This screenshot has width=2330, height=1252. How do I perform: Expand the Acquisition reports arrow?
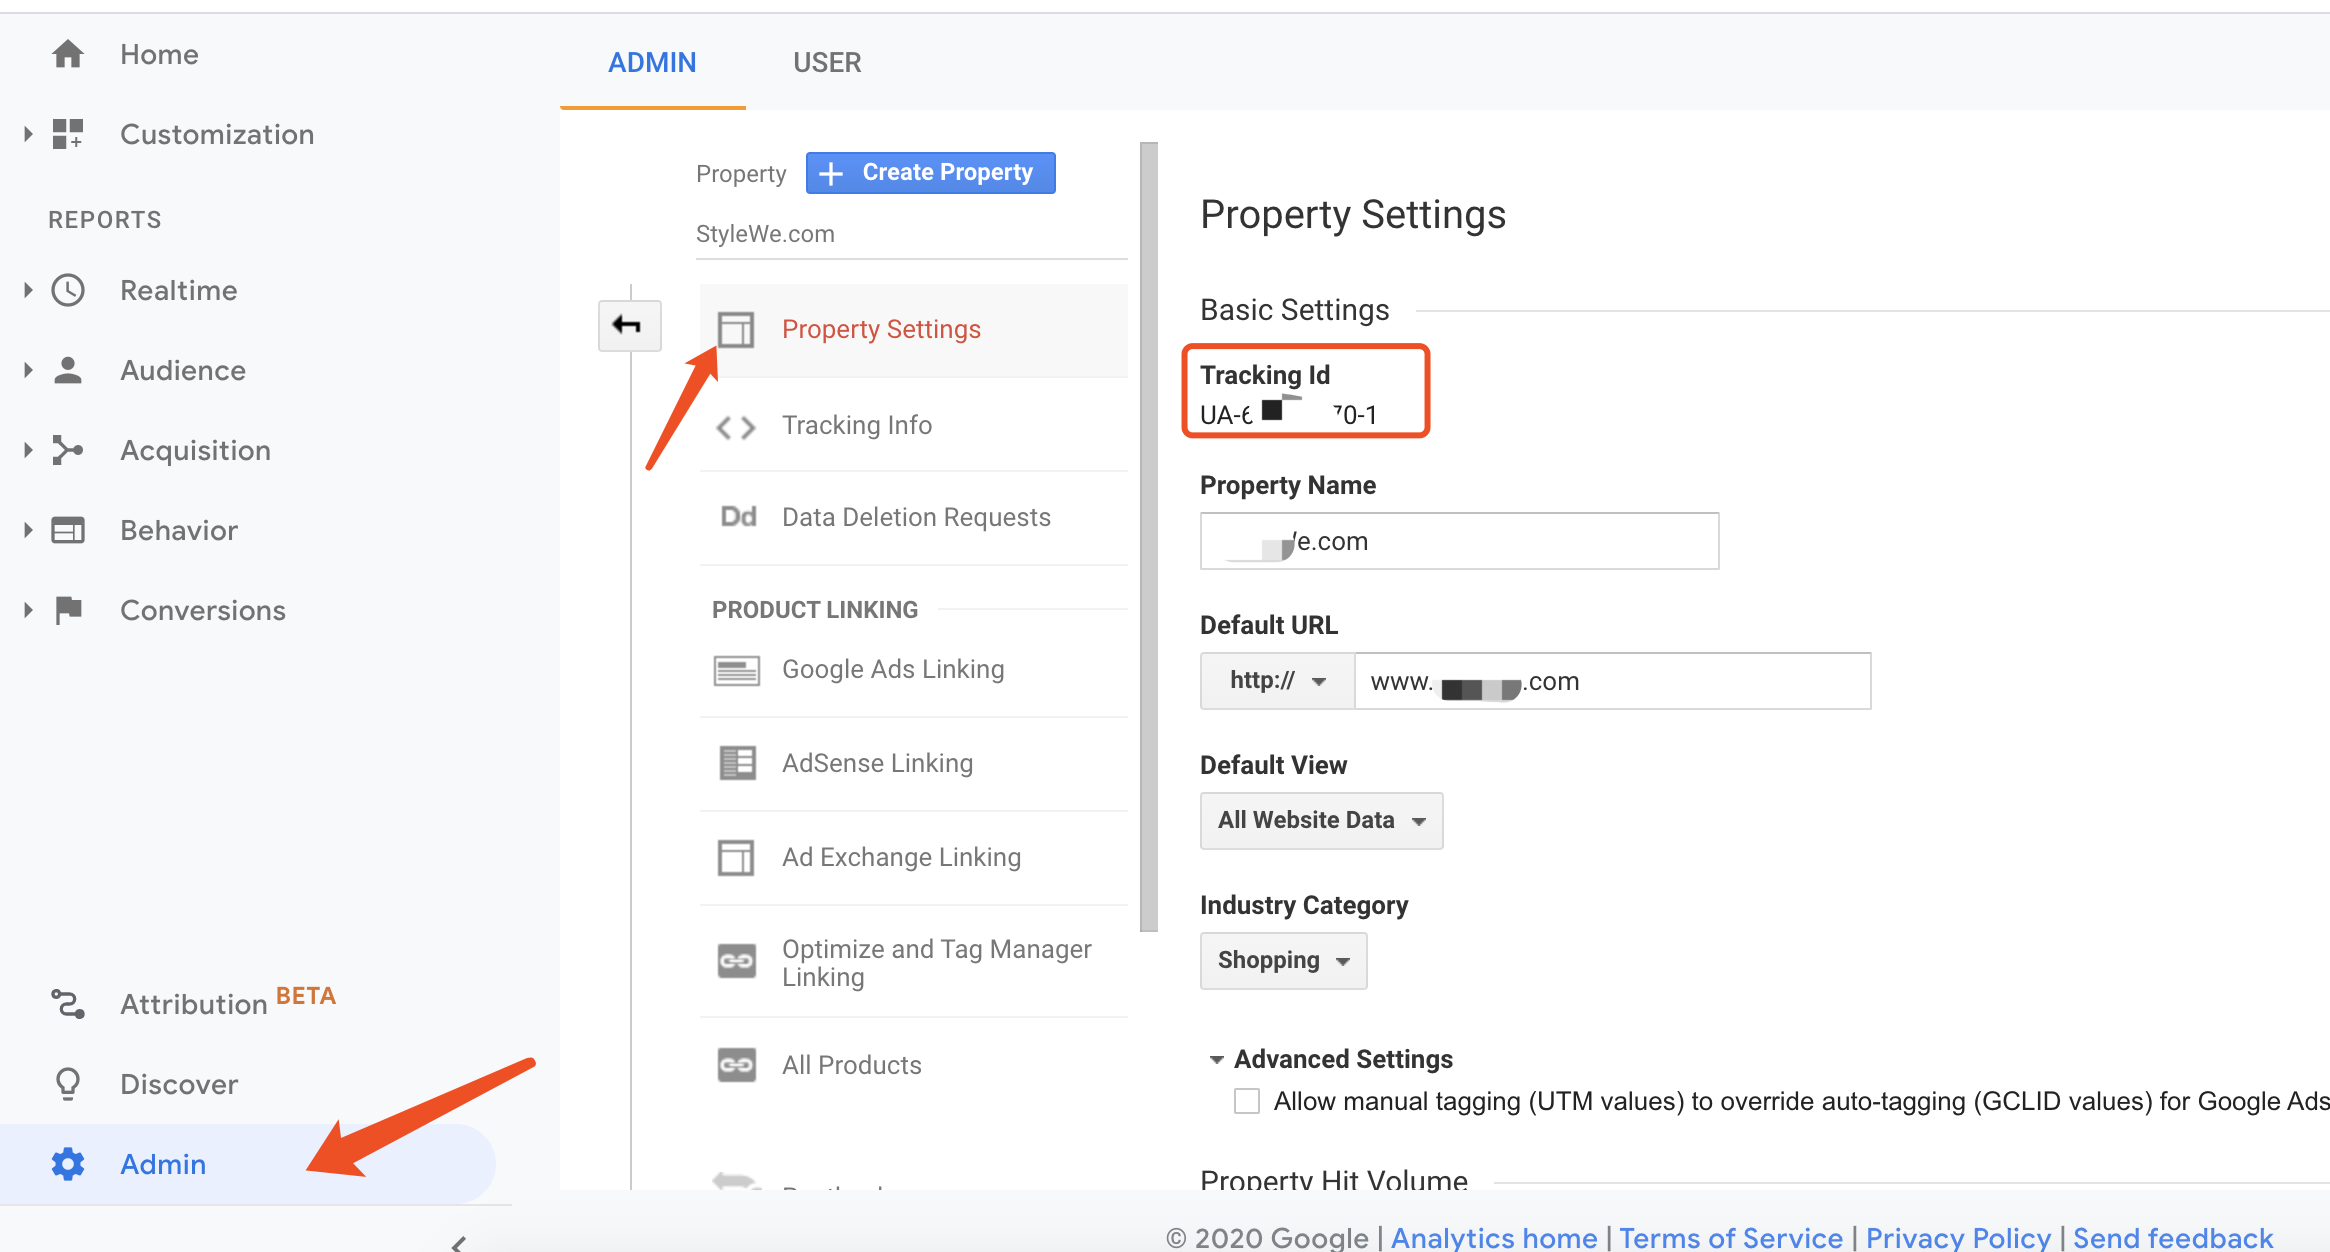[28, 450]
